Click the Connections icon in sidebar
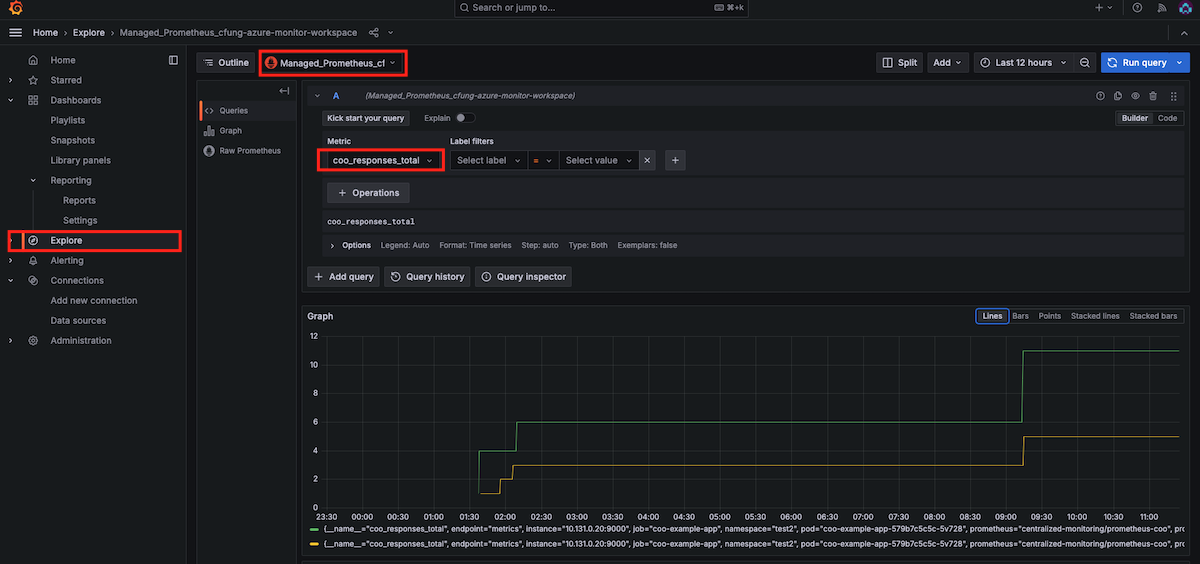This screenshot has width=1200, height=564. click(33, 280)
